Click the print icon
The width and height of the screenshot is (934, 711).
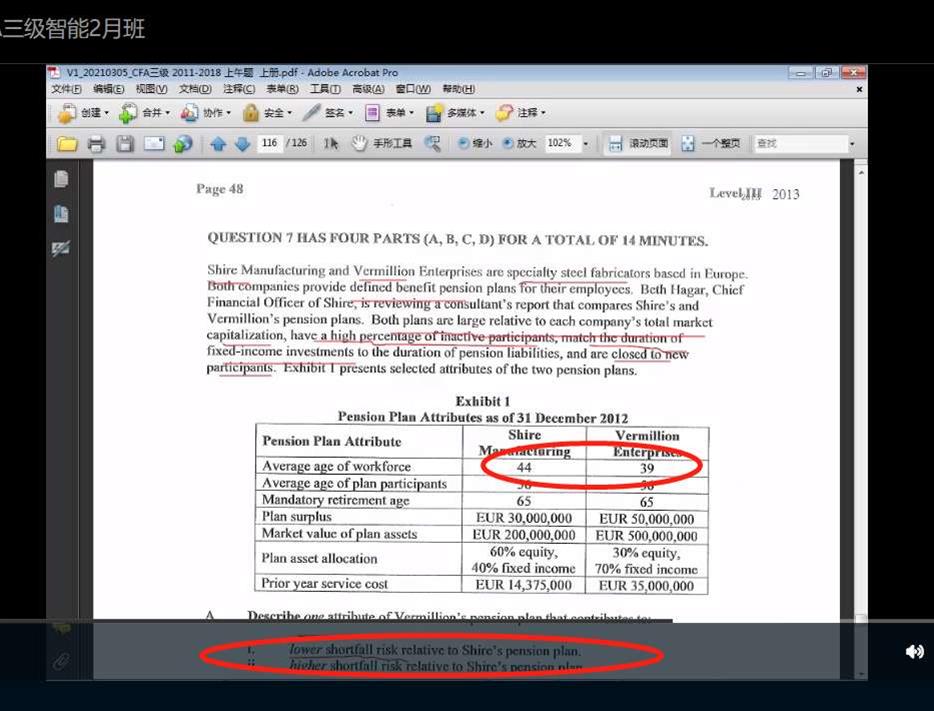click(x=96, y=144)
